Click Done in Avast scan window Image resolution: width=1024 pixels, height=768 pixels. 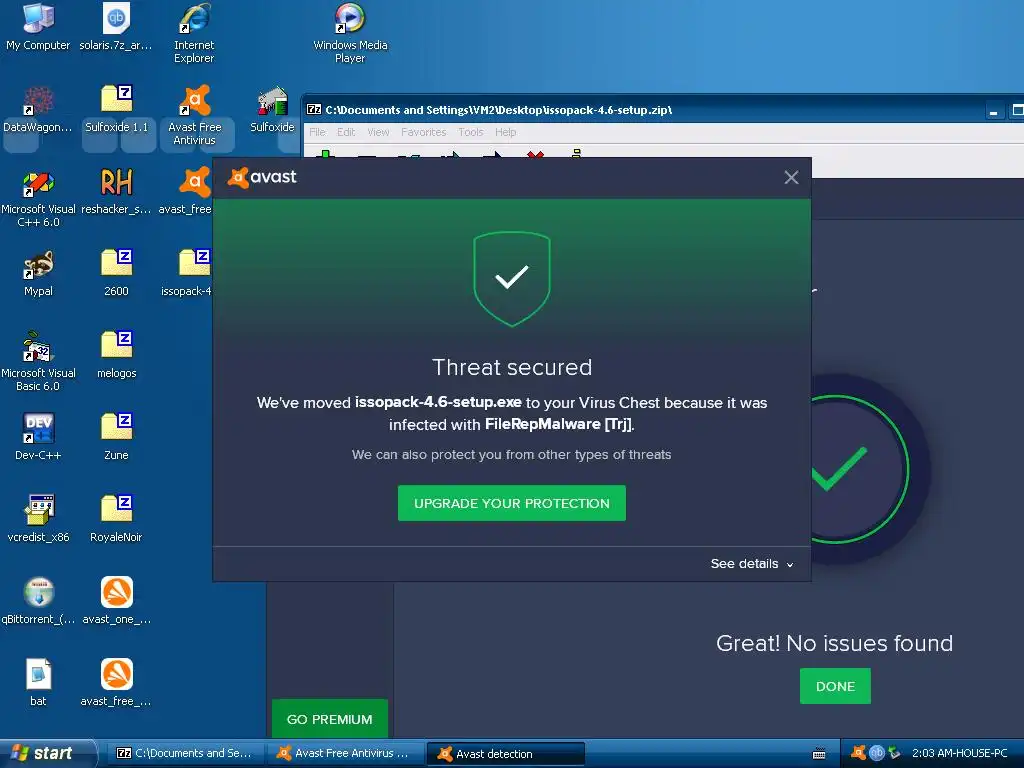(x=835, y=686)
